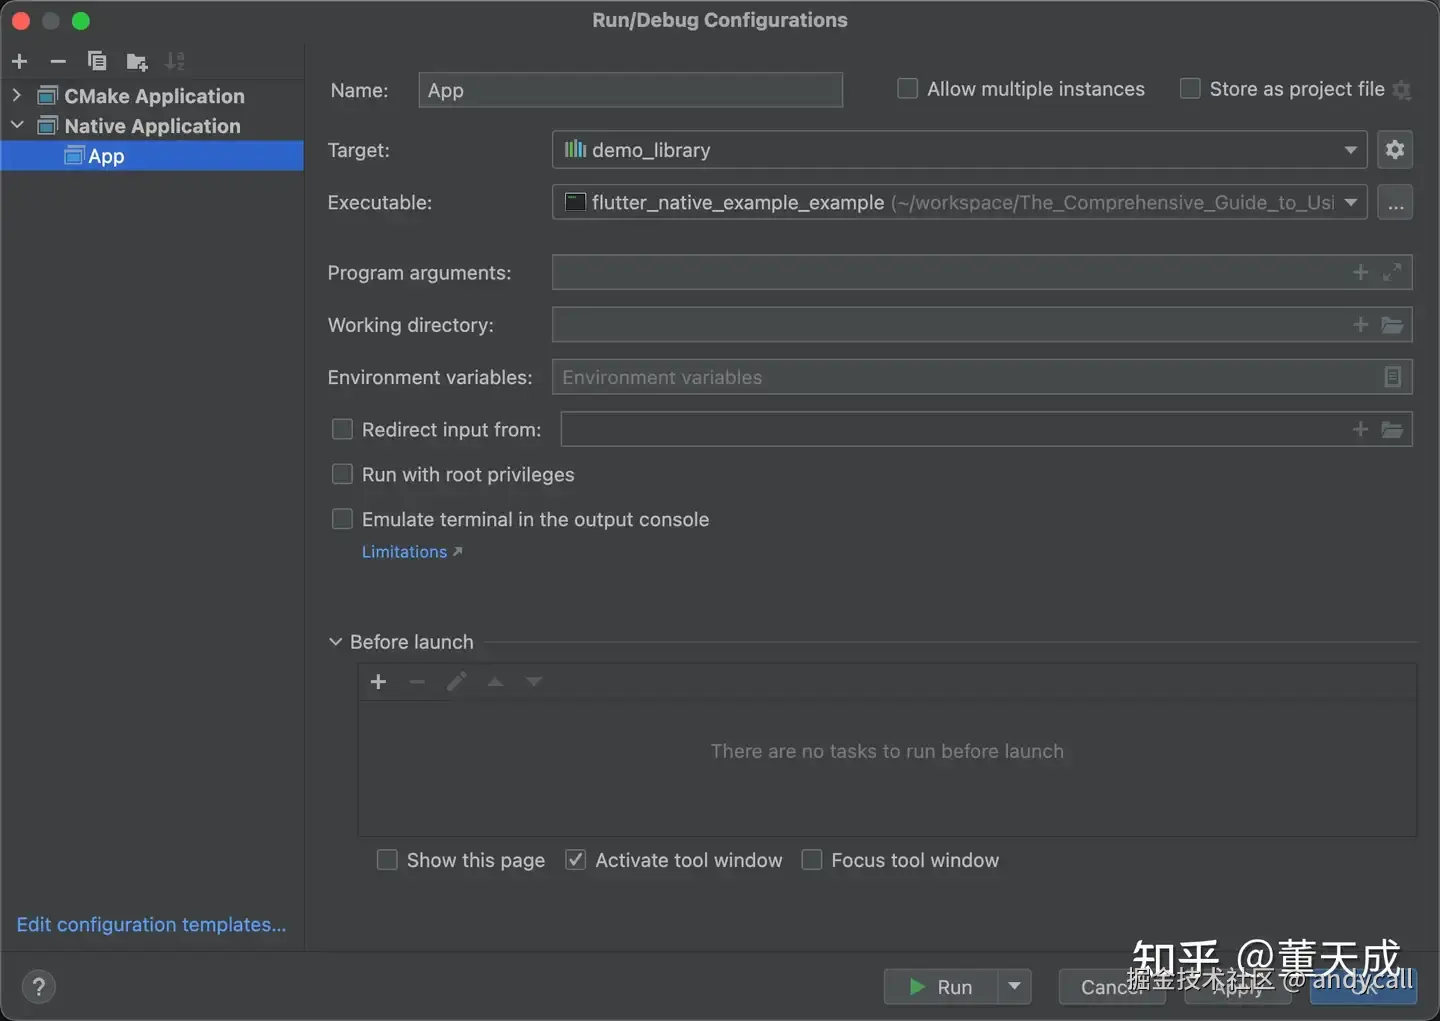Open the Run button dropdown arrow
Image resolution: width=1440 pixels, height=1021 pixels.
click(x=1014, y=987)
